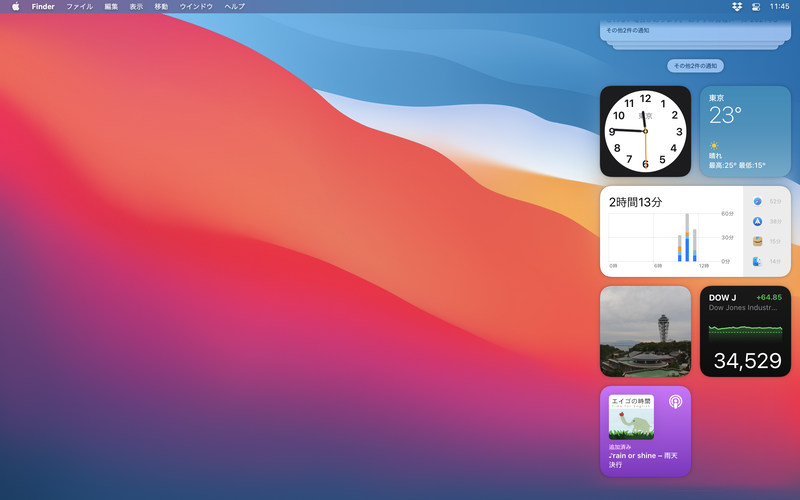Expand the stacked notification card at top
Screen dimensions: 800x500
click(x=695, y=31)
